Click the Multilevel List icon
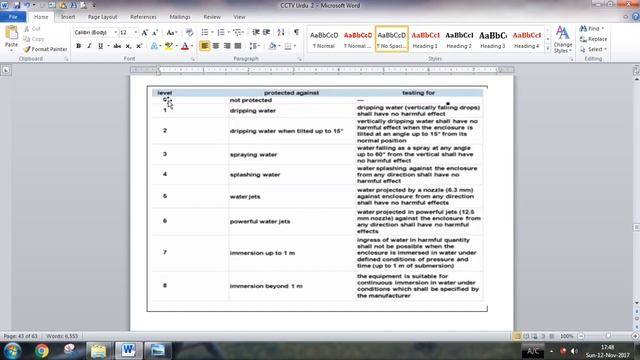Image resolution: width=640 pixels, height=360 pixels. (x=238, y=32)
